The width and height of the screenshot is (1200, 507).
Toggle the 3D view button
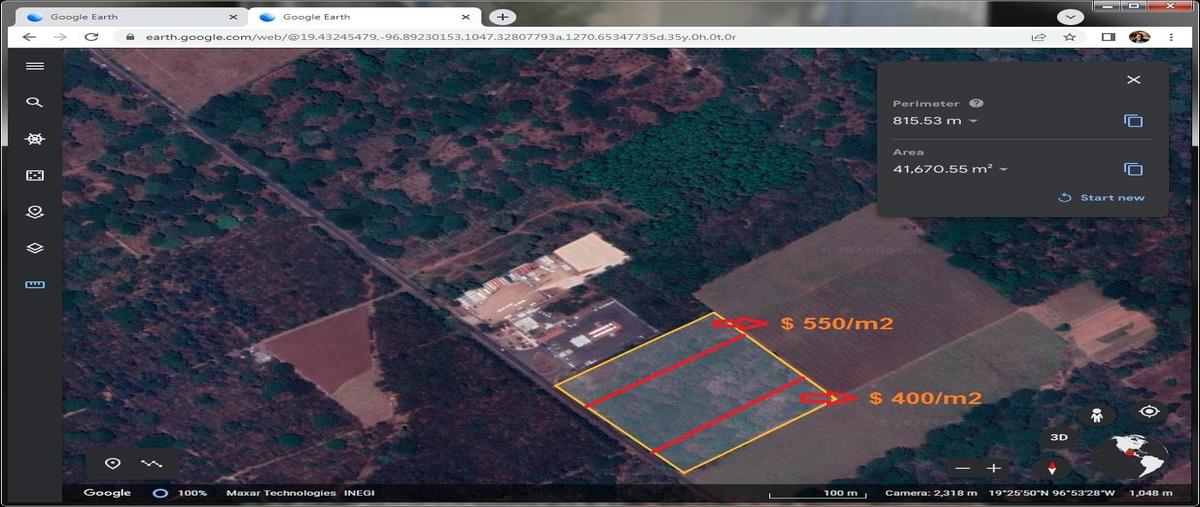pos(1059,437)
